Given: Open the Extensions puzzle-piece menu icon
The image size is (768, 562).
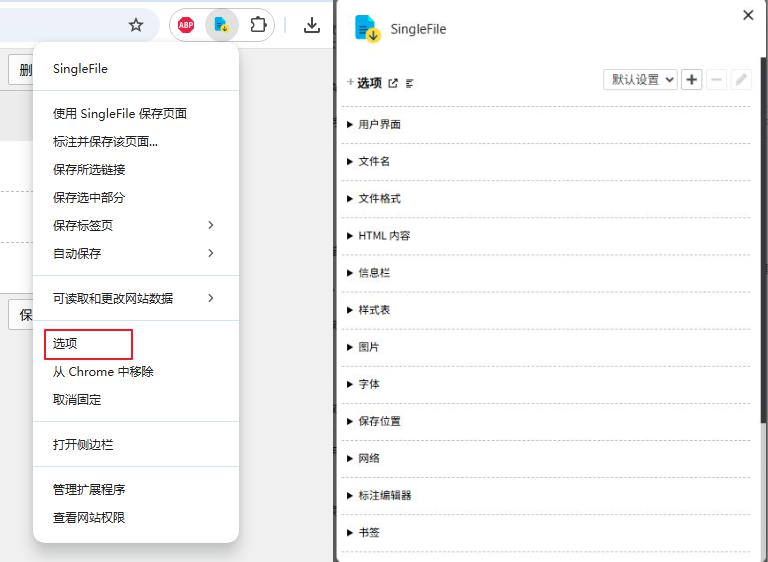Looking at the screenshot, I should 258,24.
